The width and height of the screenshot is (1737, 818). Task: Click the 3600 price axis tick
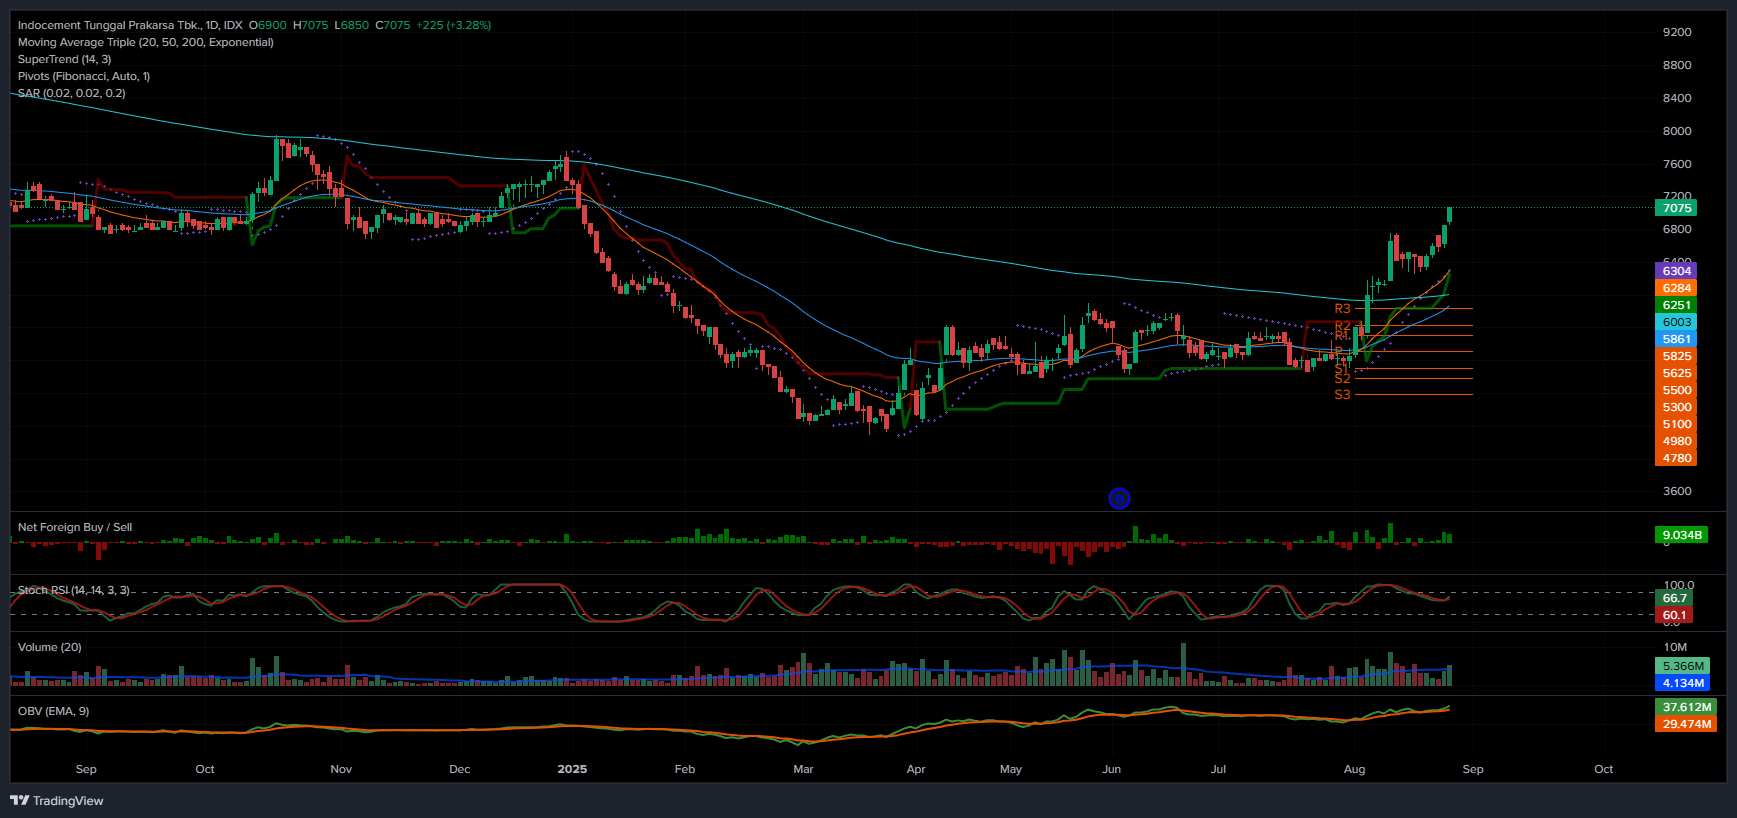[1677, 491]
